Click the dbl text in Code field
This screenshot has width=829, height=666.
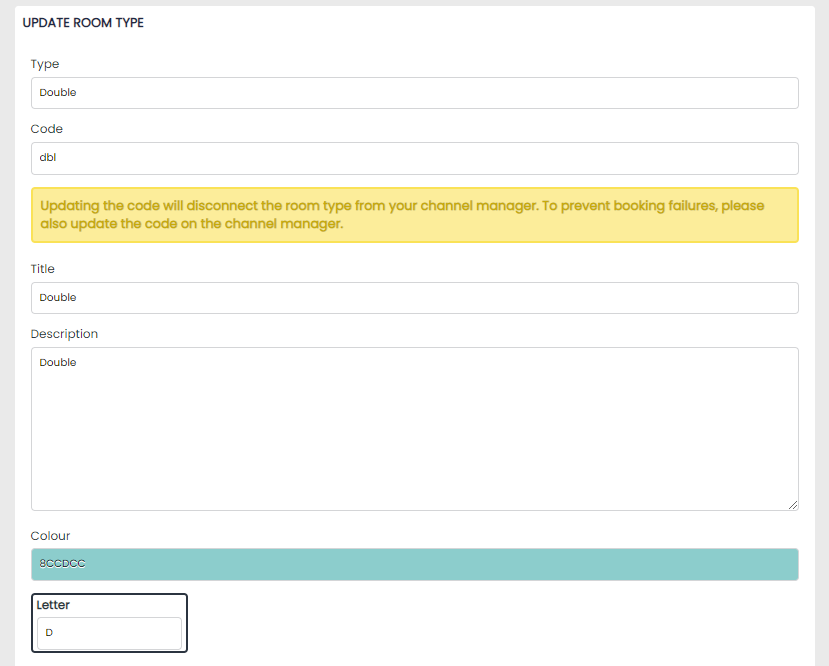47,158
